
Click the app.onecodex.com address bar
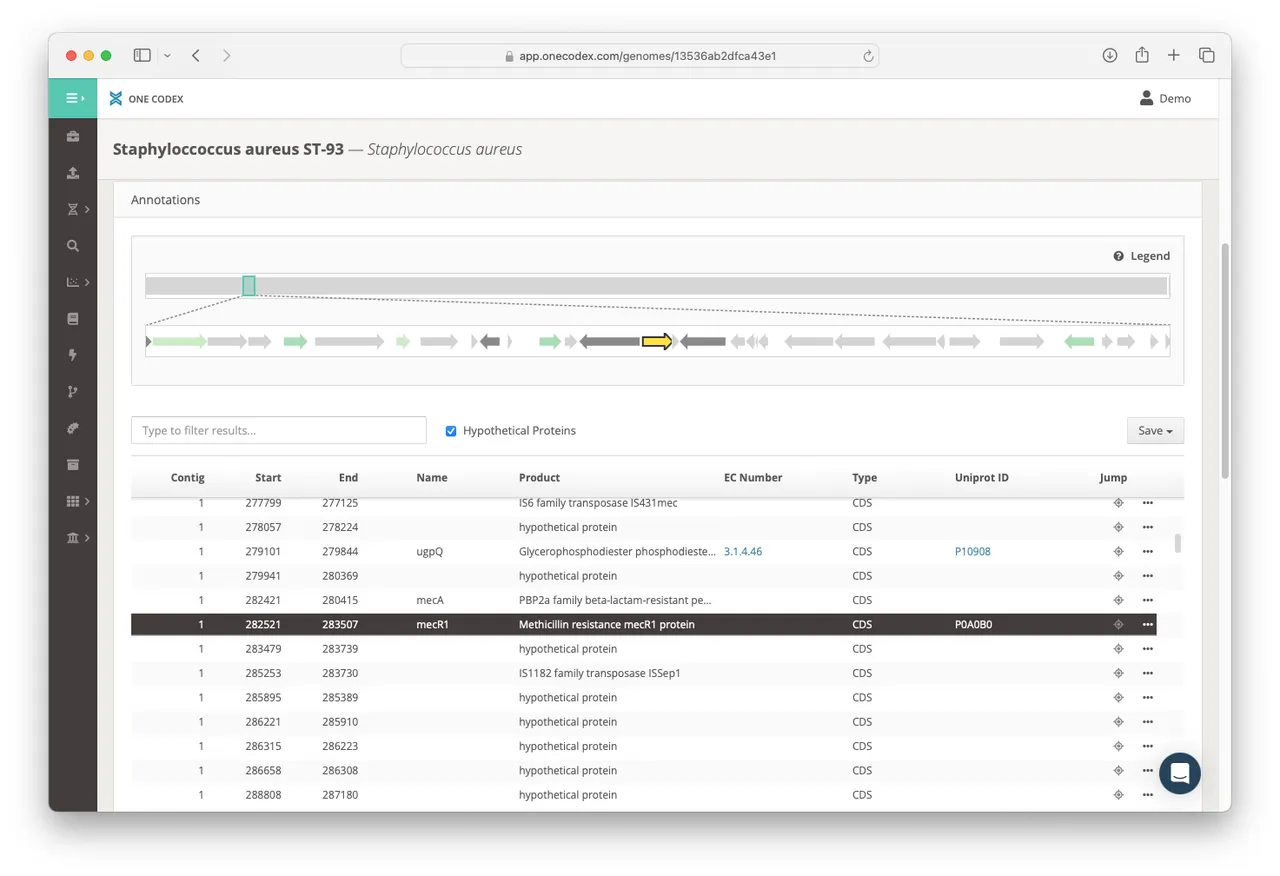[x=640, y=56]
